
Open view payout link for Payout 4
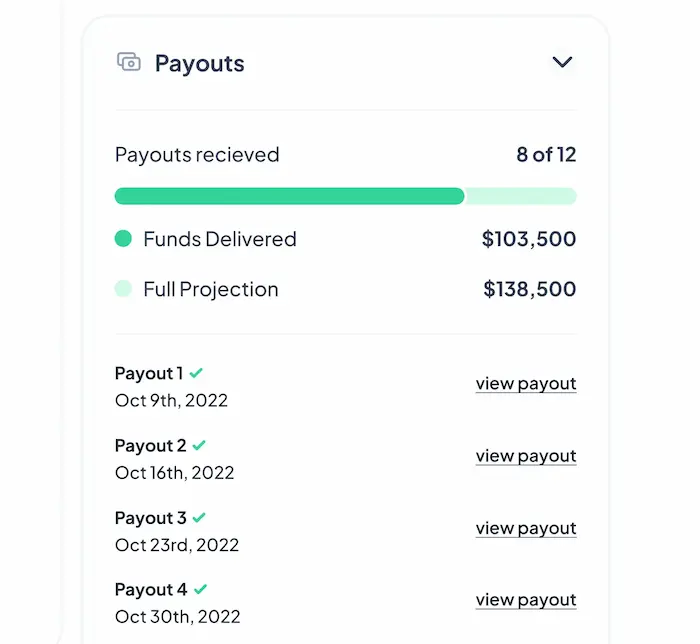pos(526,600)
